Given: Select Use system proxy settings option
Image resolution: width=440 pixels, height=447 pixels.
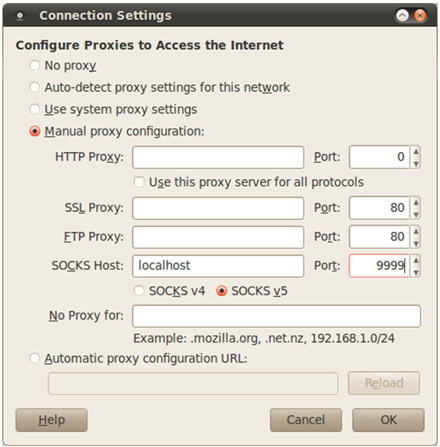Looking at the screenshot, I should click(x=35, y=109).
